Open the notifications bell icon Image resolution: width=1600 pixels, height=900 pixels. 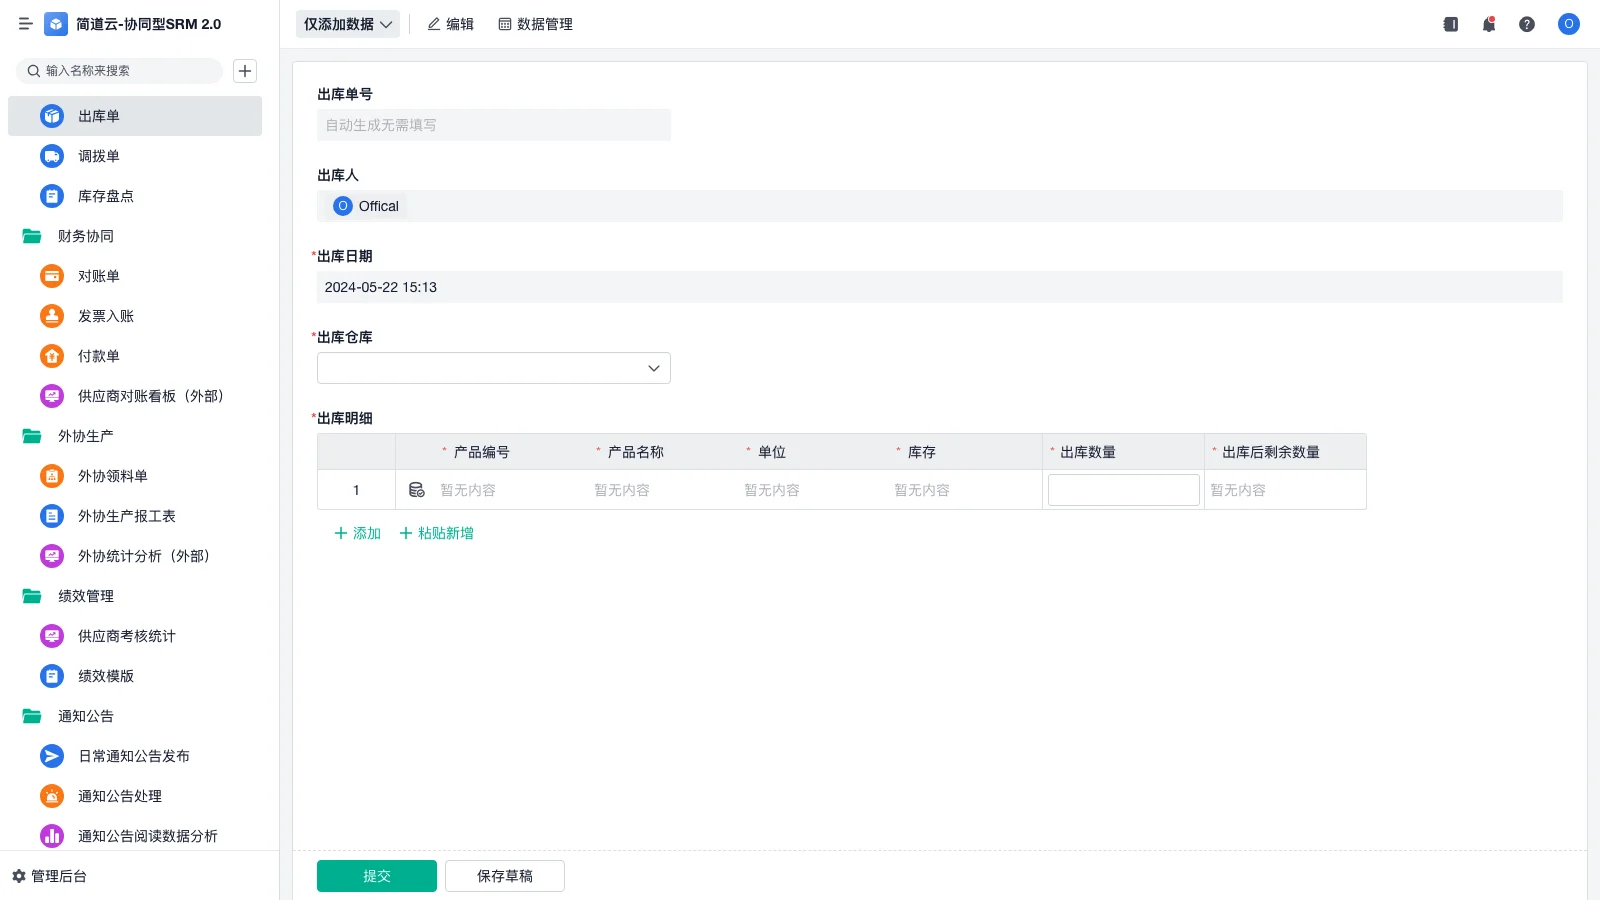(1489, 24)
